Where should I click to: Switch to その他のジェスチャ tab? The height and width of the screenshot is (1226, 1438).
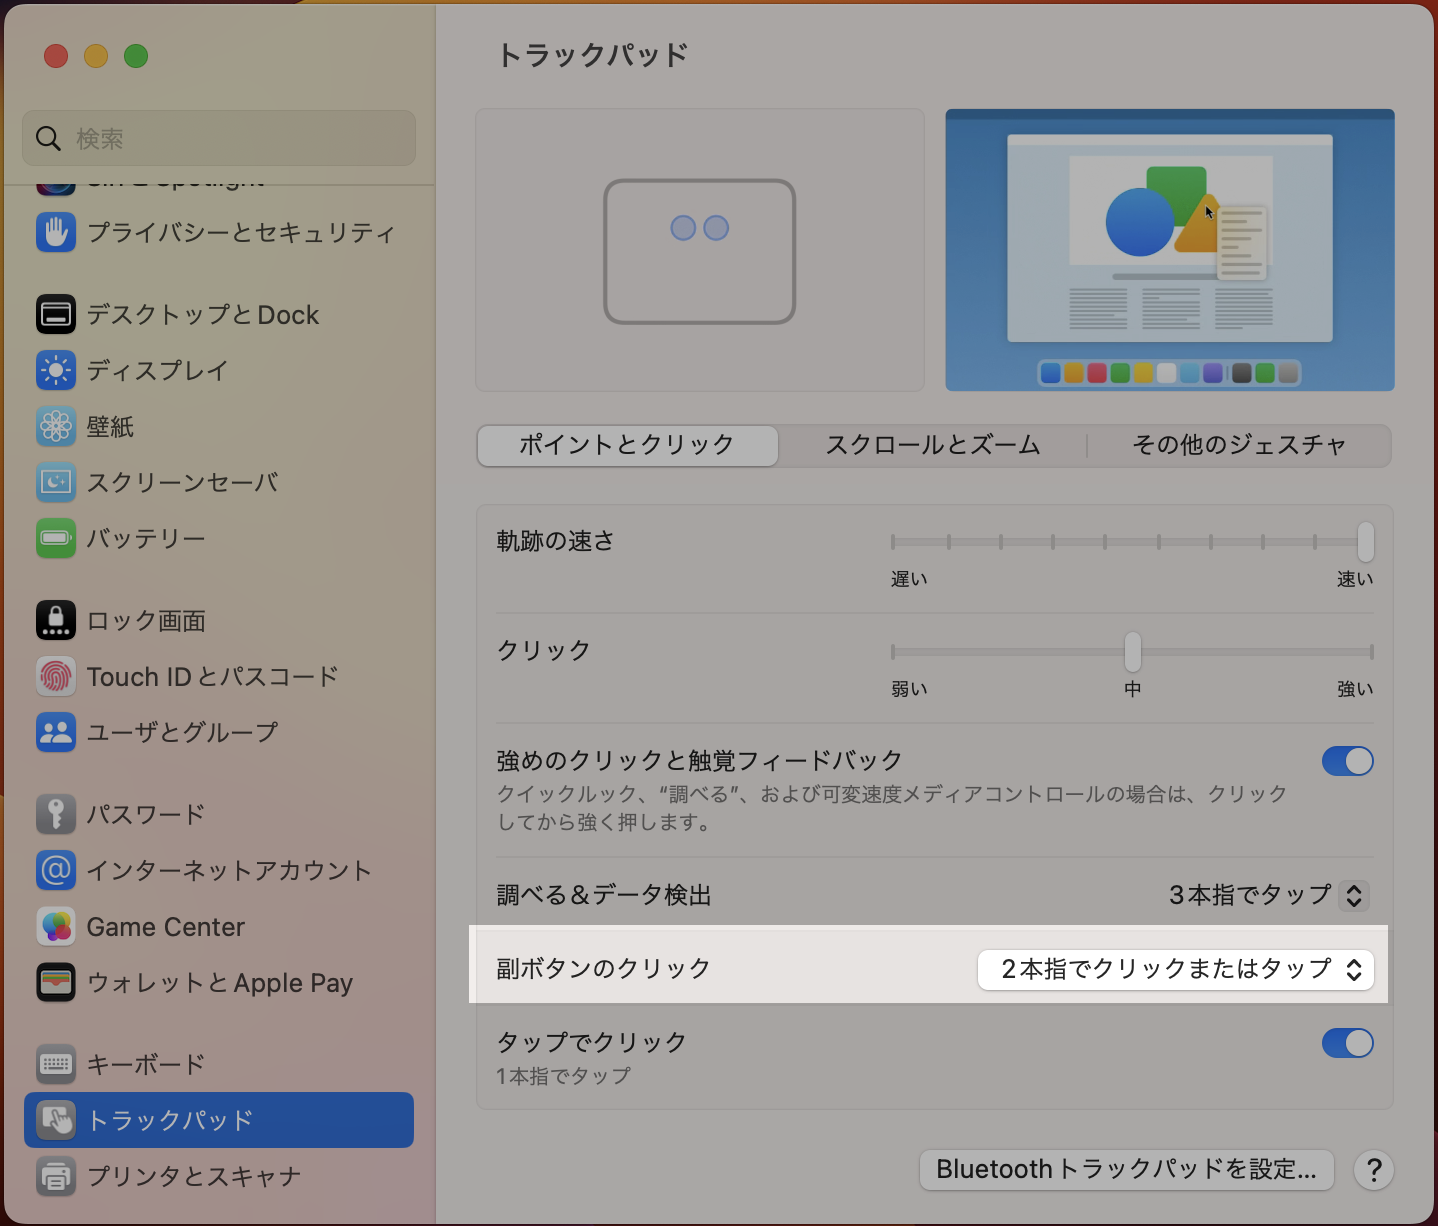click(x=1238, y=445)
